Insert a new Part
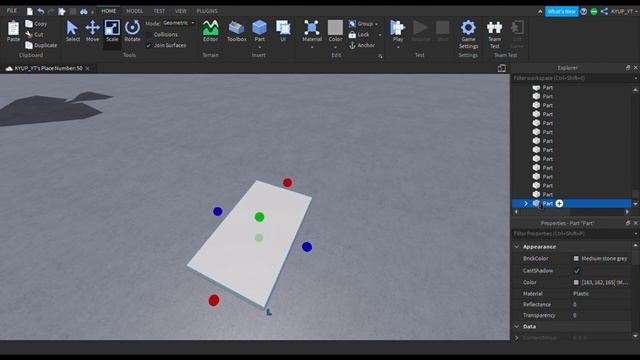The width and height of the screenshot is (640, 360). coord(259,28)
